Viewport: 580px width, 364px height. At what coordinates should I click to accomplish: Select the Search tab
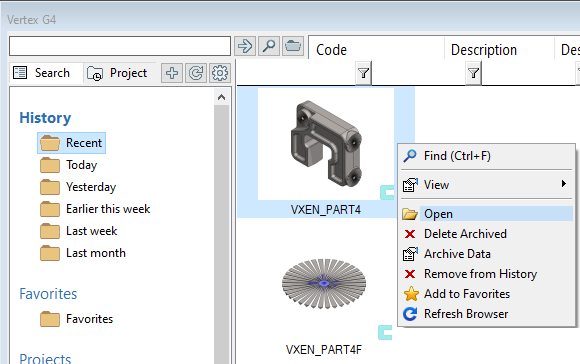(x=42, y=73)
